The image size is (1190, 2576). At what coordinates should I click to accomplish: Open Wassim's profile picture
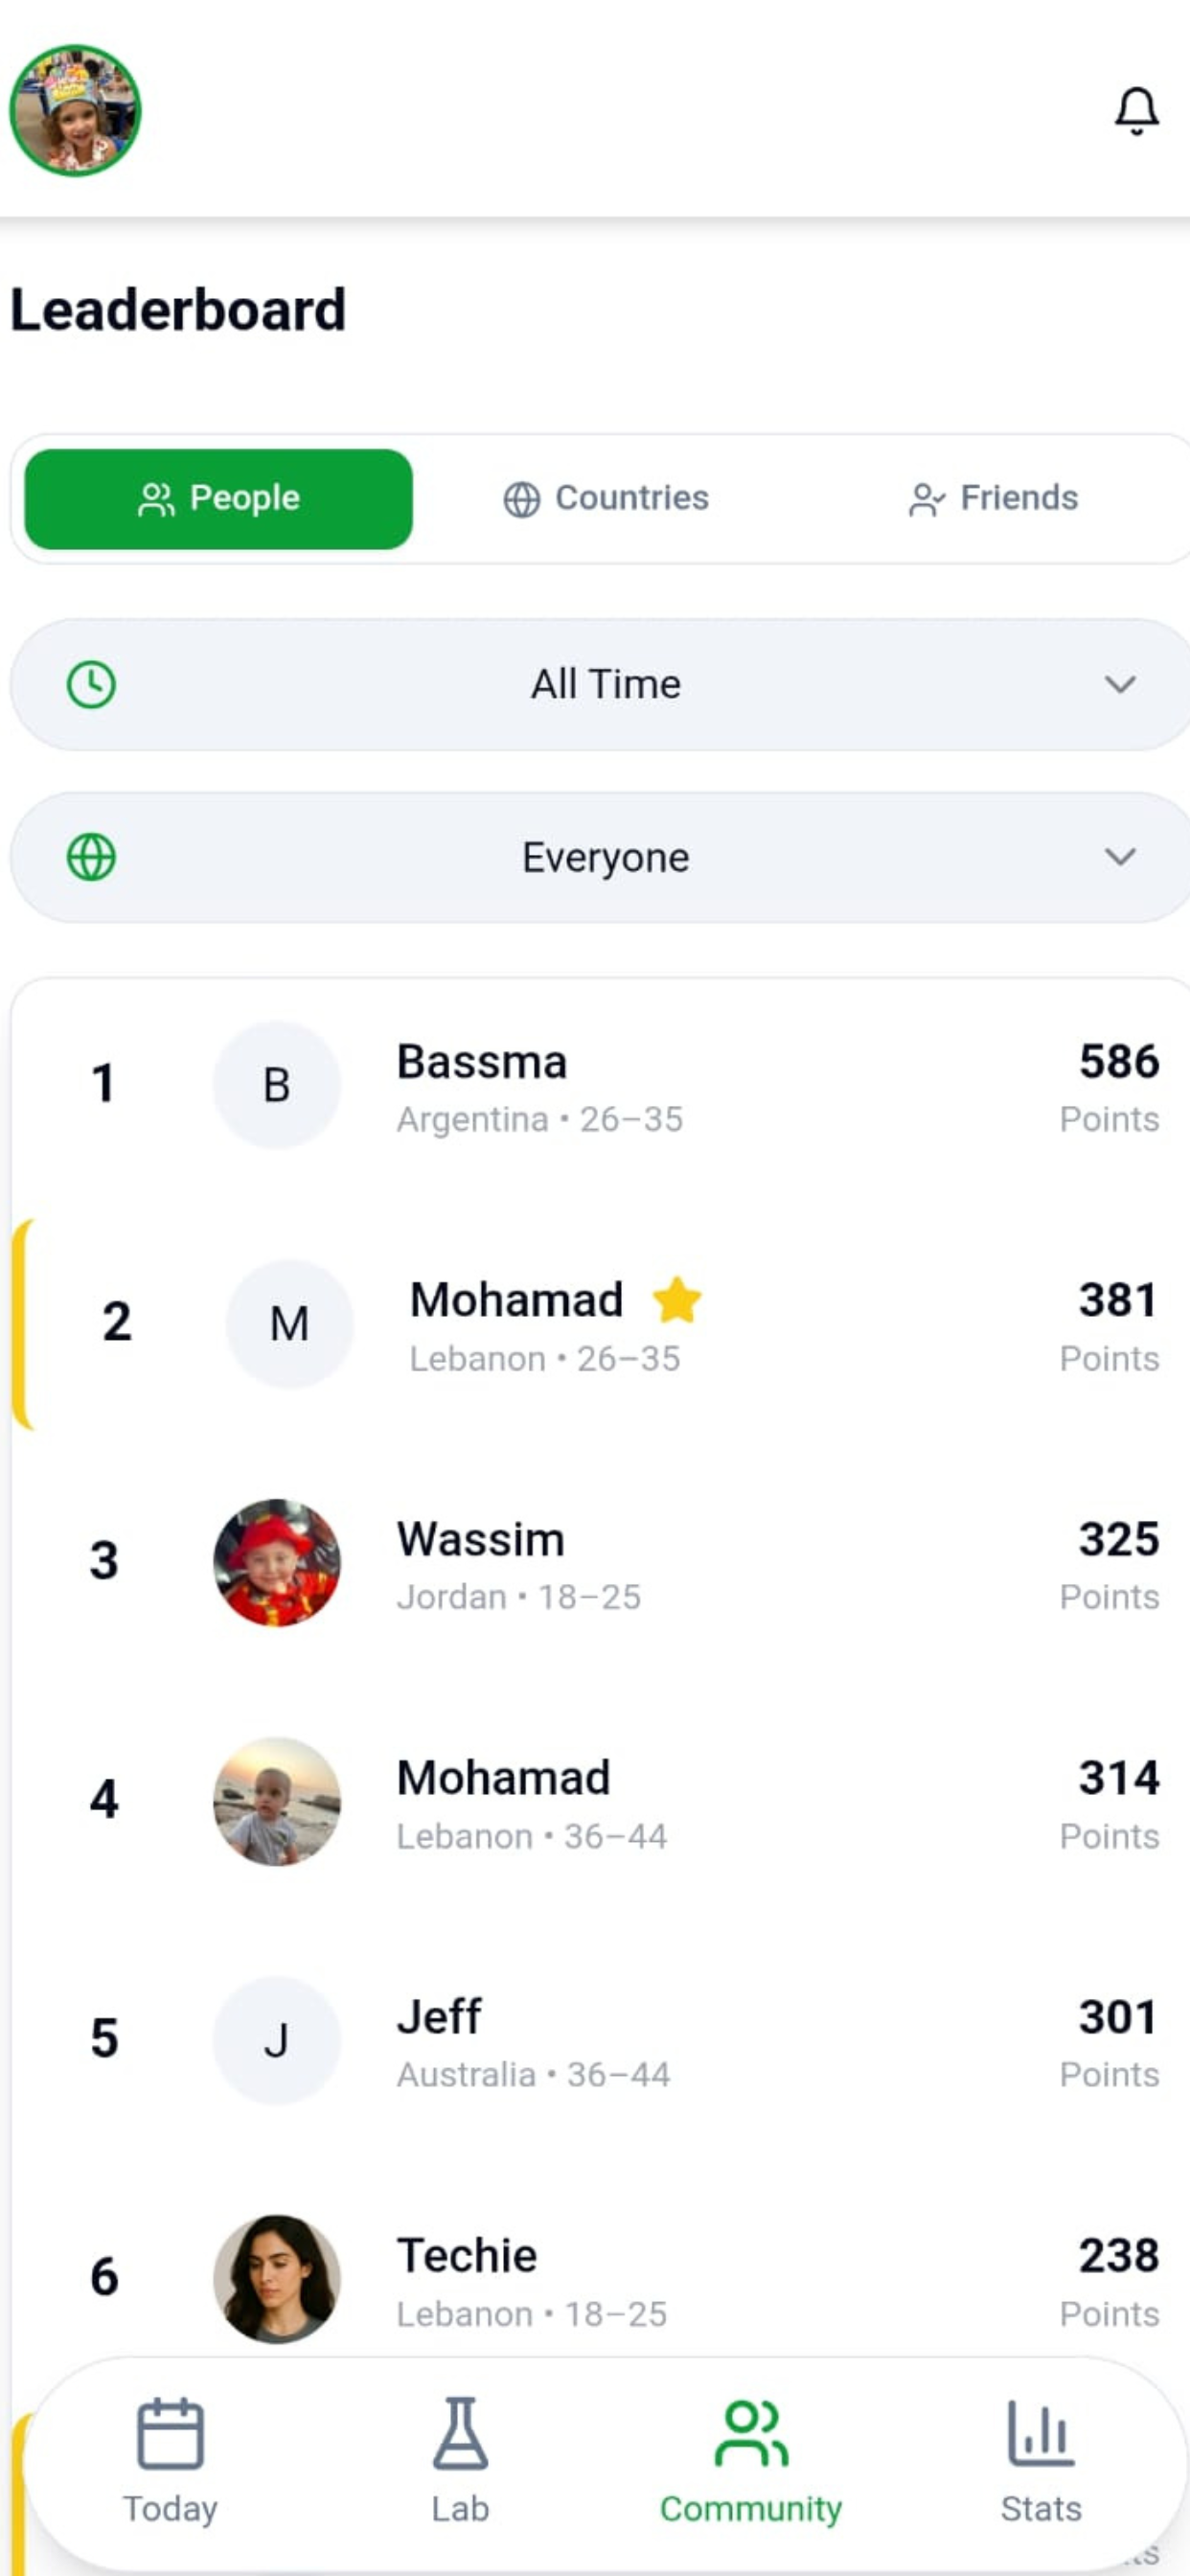coord(277,1562)
